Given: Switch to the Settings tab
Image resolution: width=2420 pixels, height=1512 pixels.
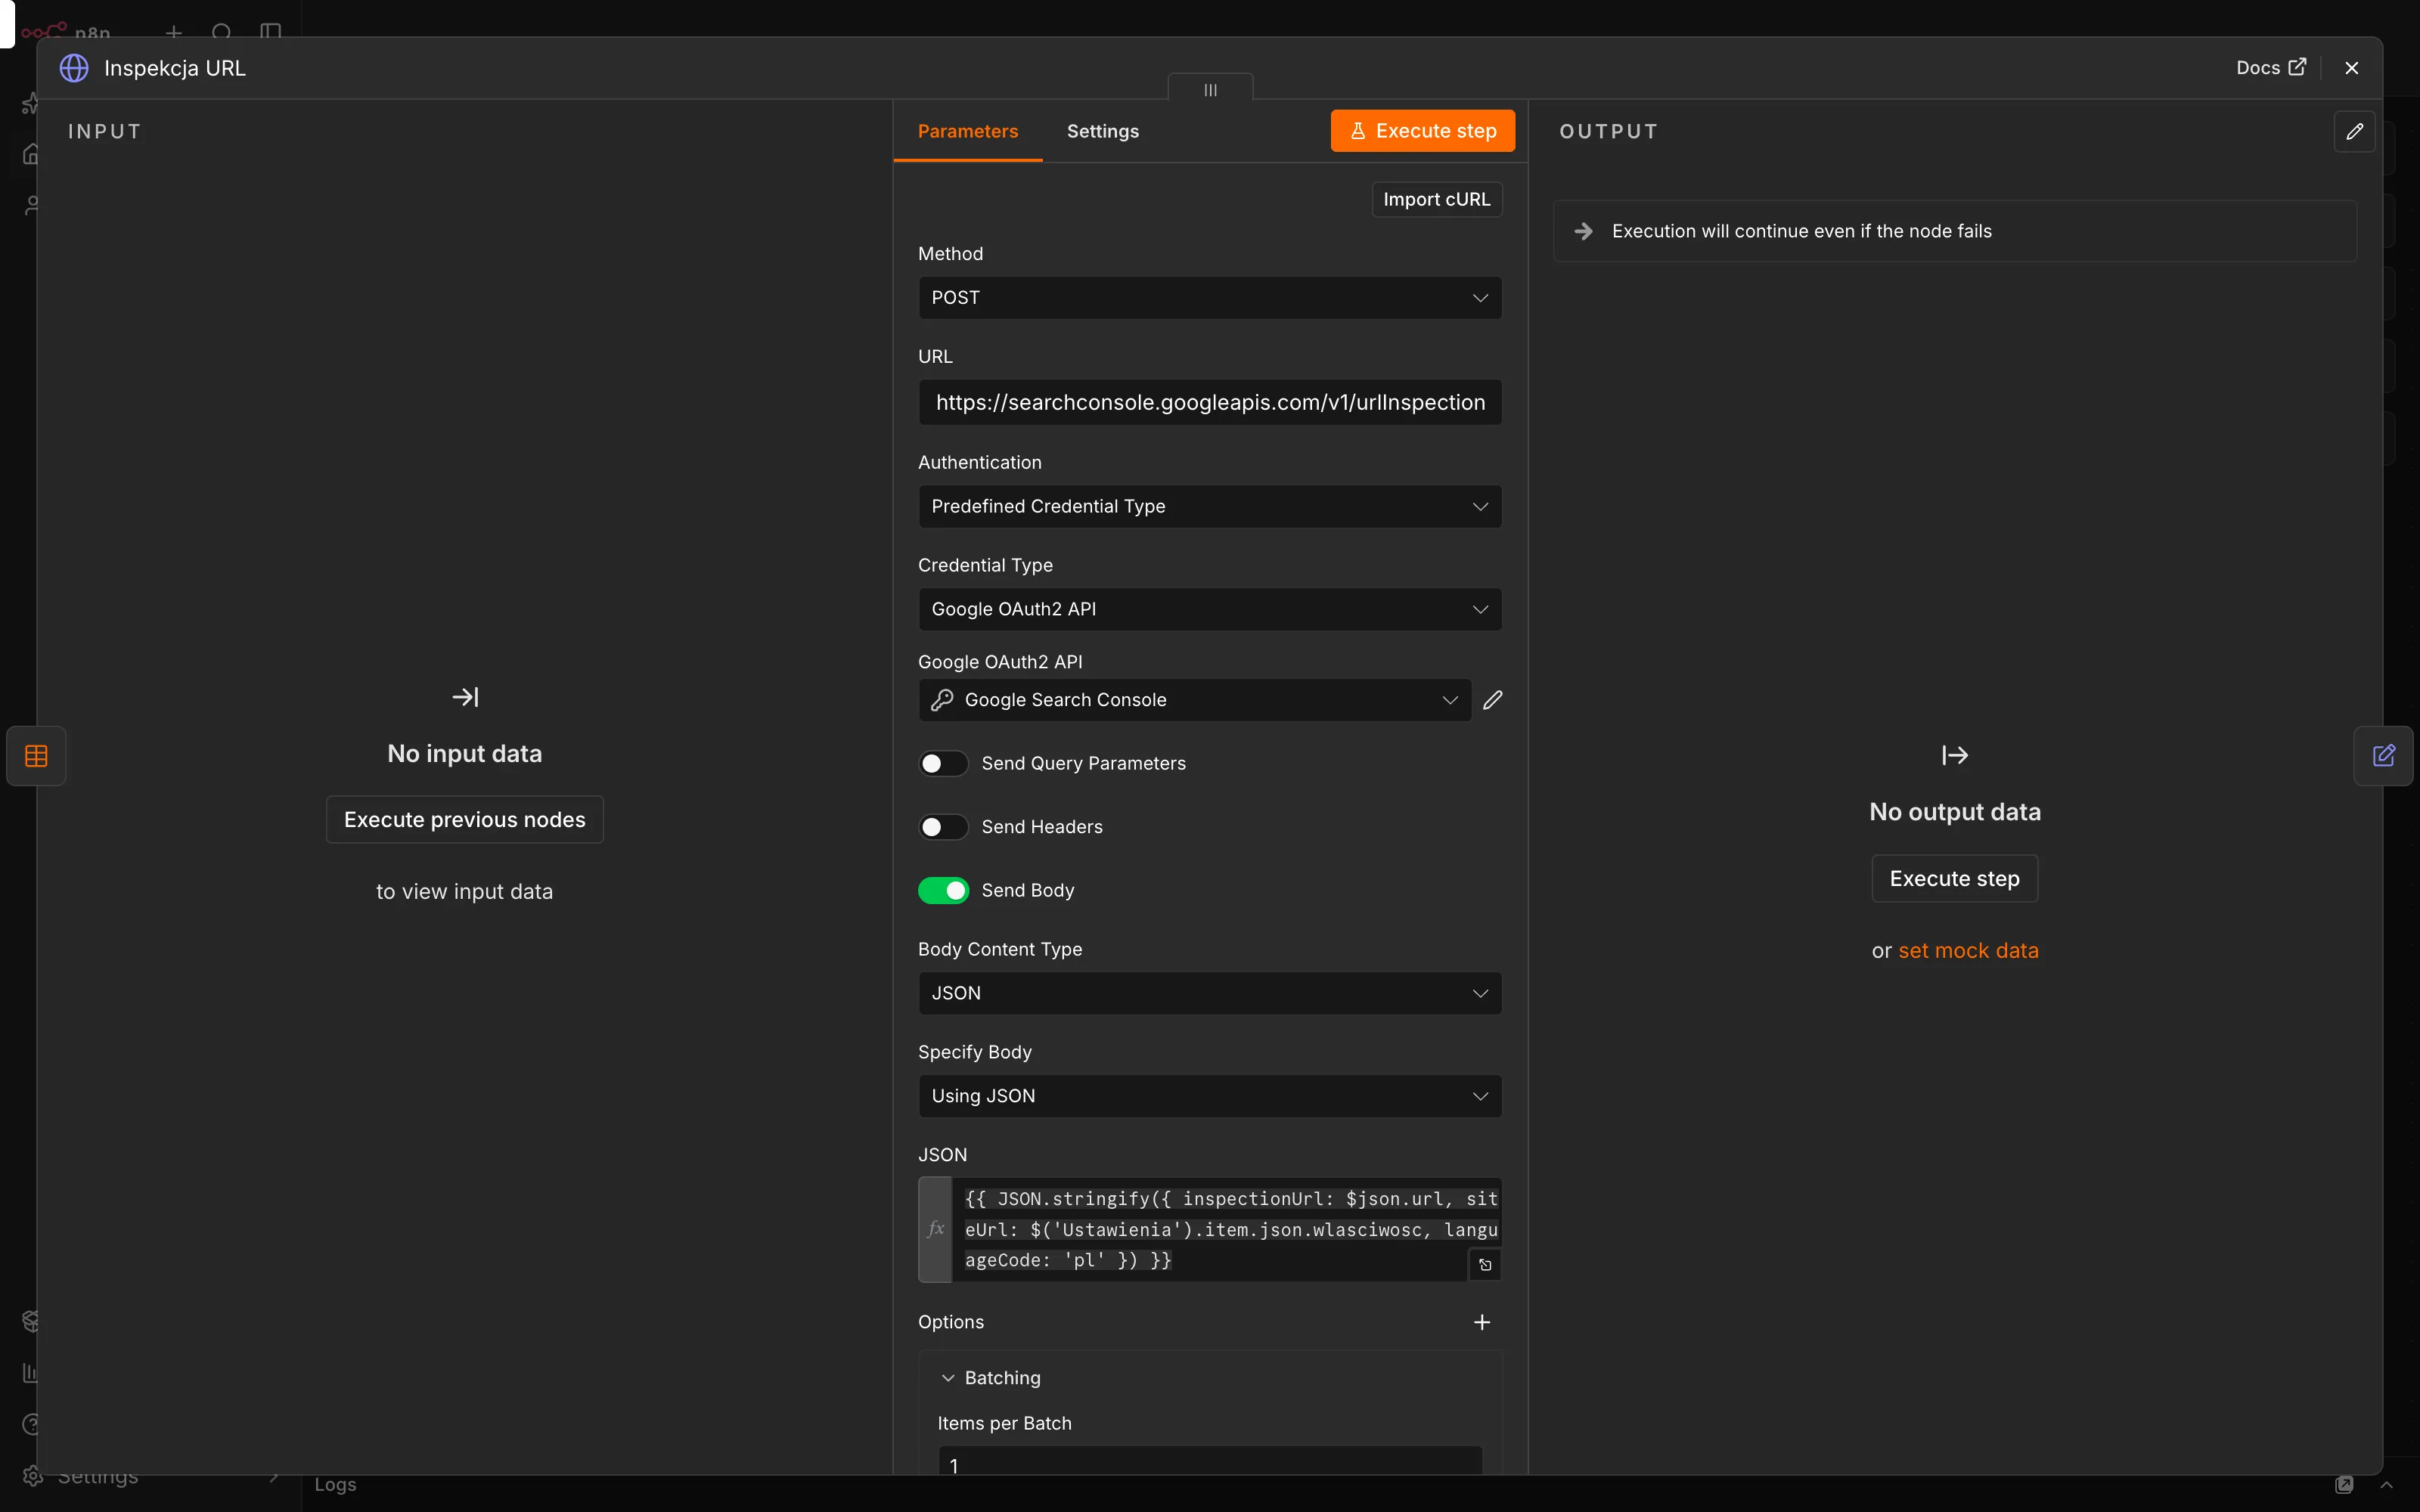Looking at the screenshot, I should click(x=1102, y=131).
